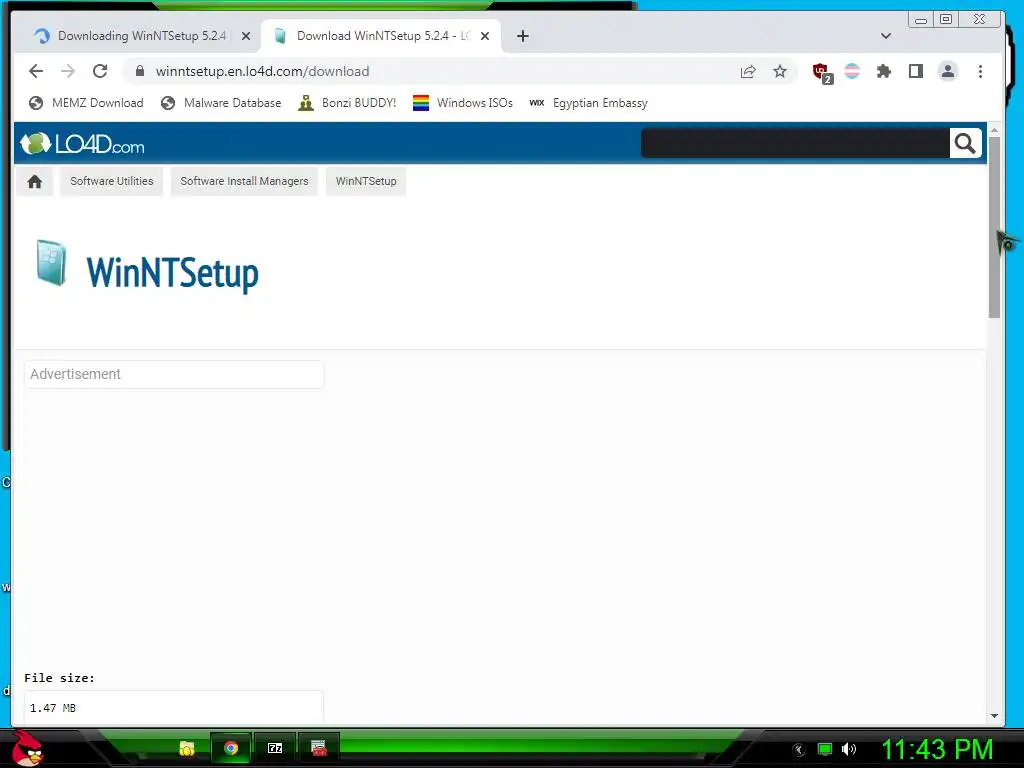Click the Chrome taskbar icon
The width and height of the screenshot is (1024, 768).
click(x=231, y=748)
